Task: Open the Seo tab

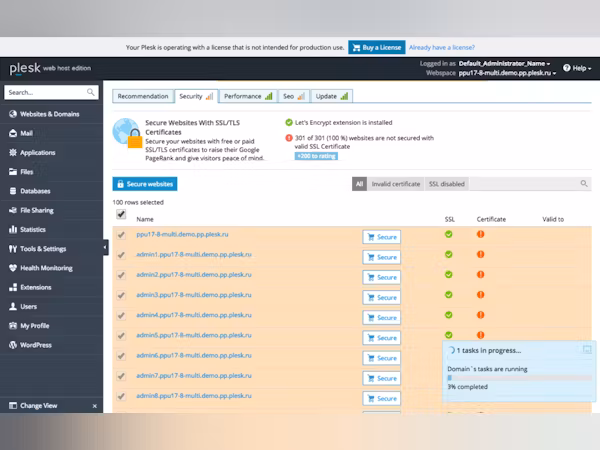Action: pos(294,96)
